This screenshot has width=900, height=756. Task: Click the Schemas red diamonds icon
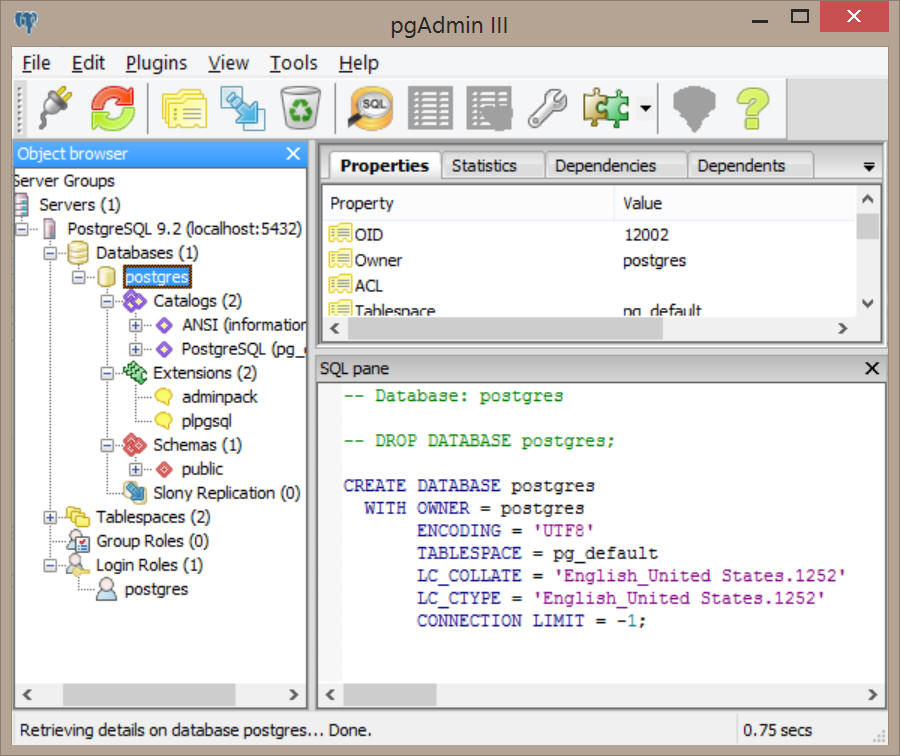point(135,445)
